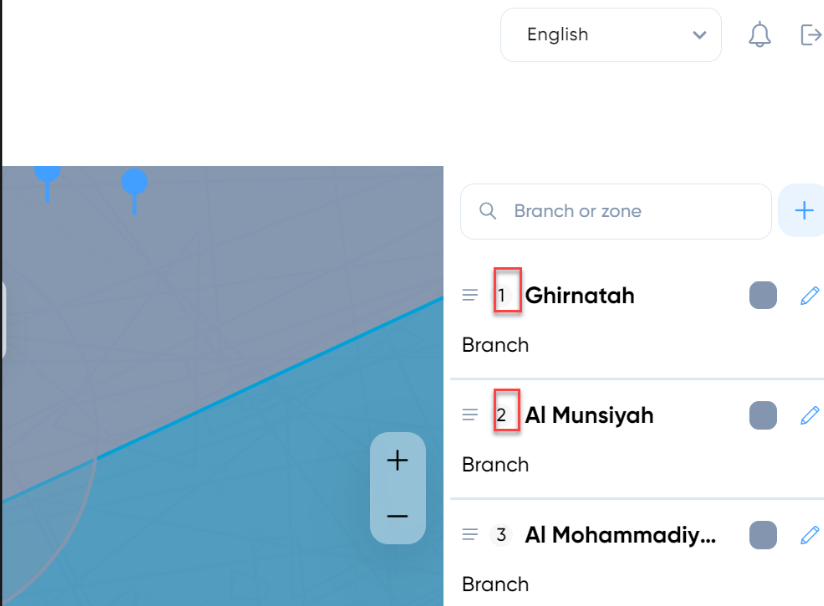This screenshot has width=824, height=606.
Task: Click the search magnifier icon
Action: pyautogui.click(x=487, y=211)
